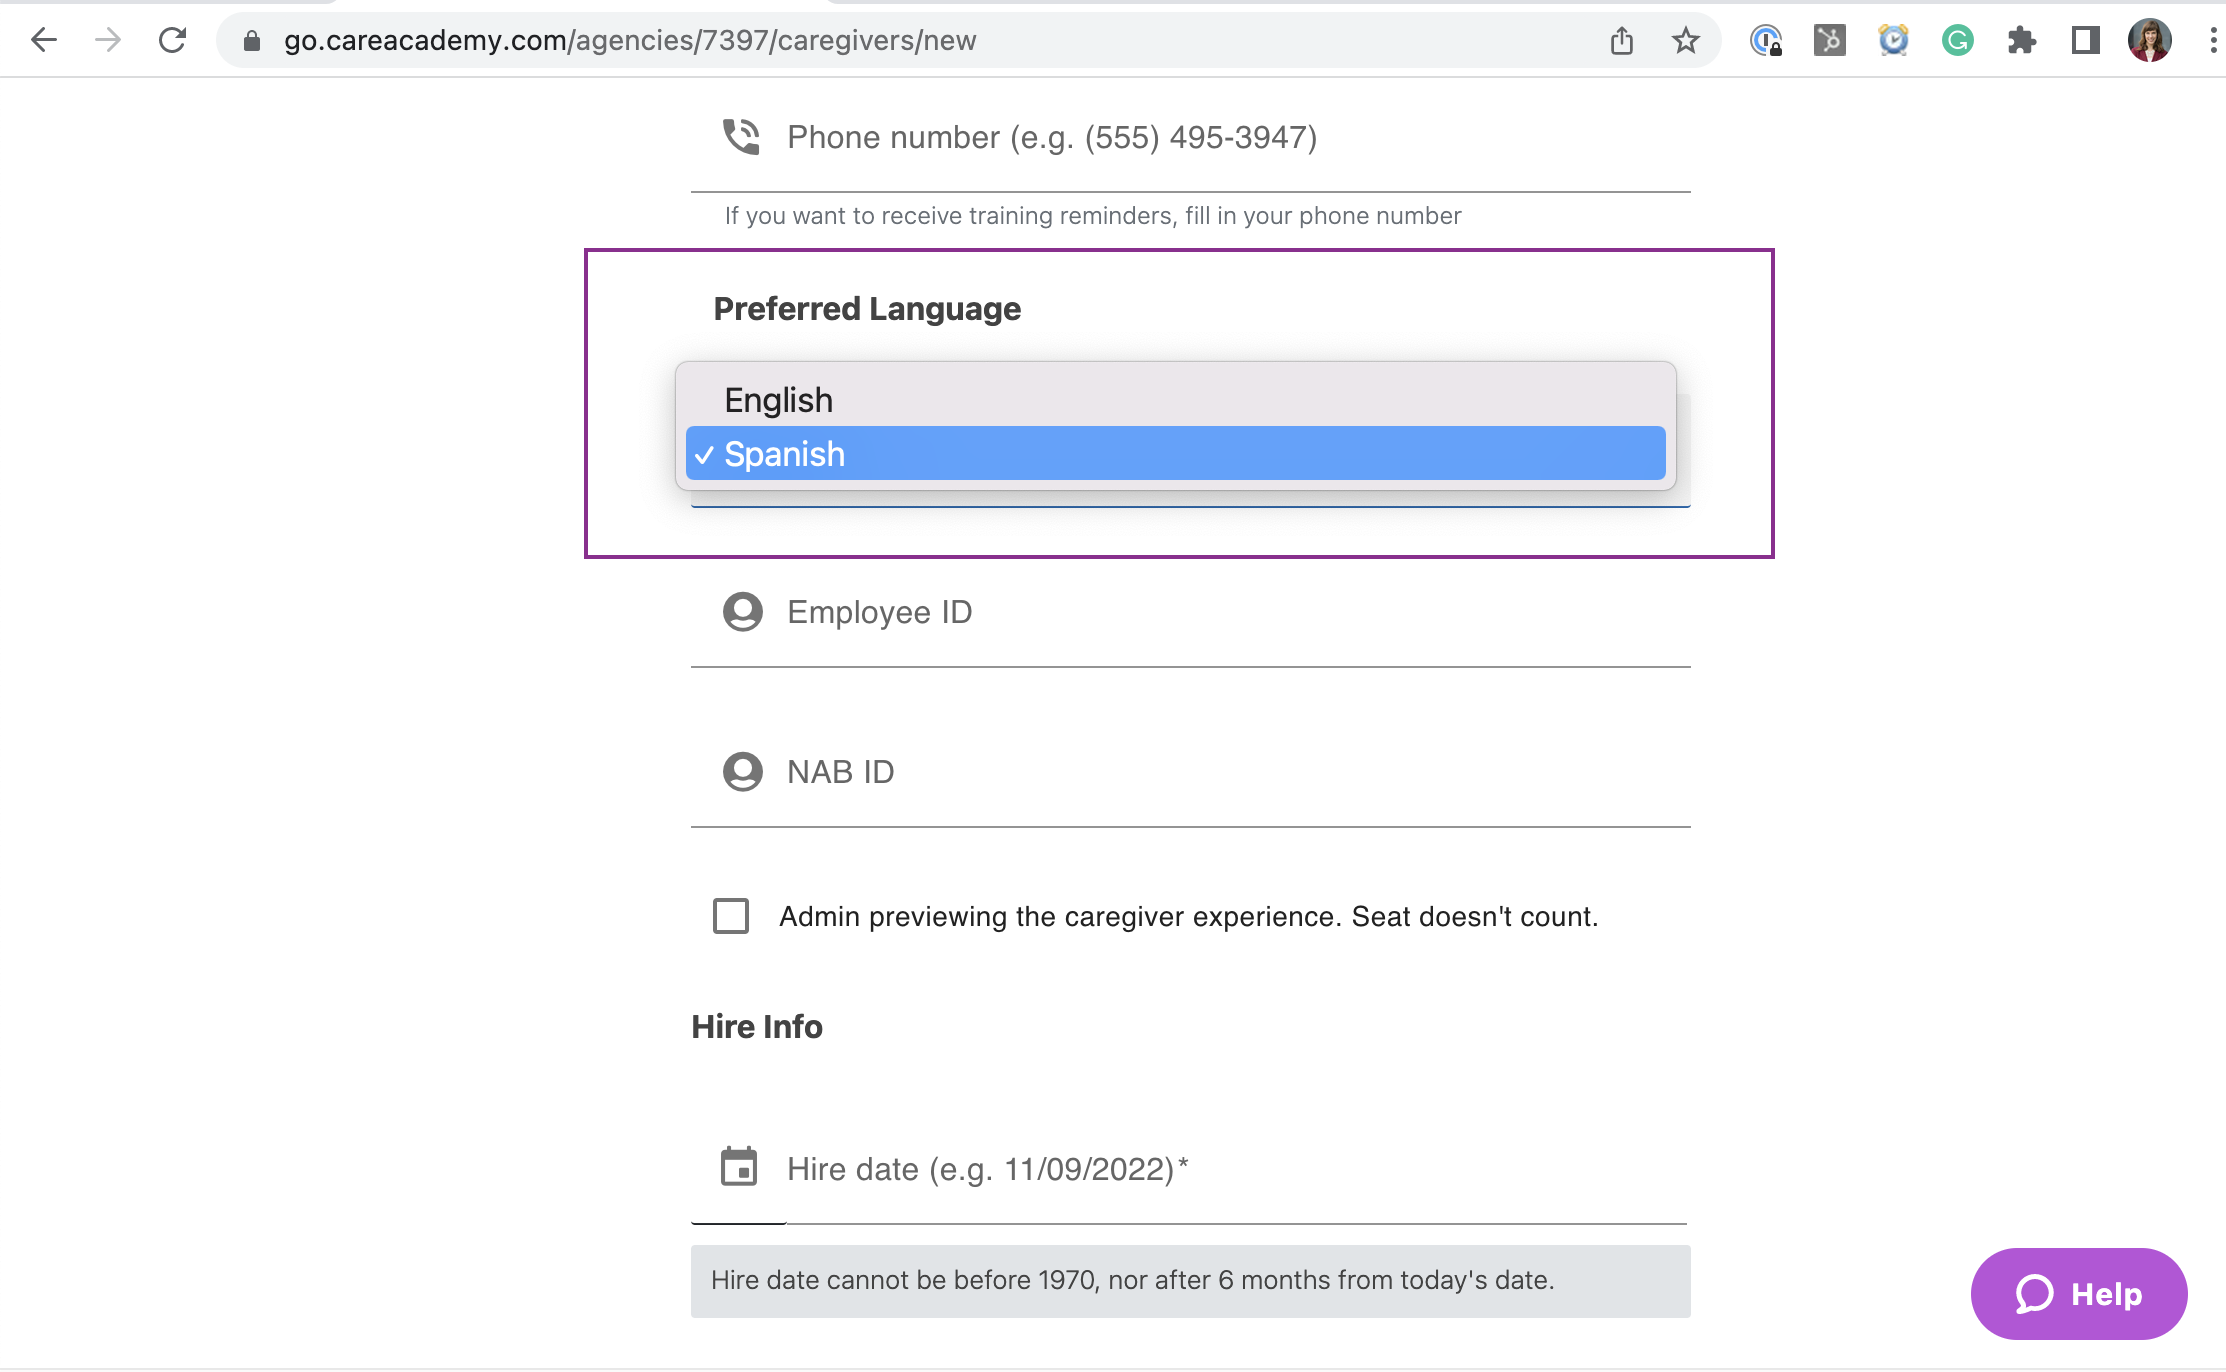This screenshot has width=2226, height=1372.
Task: Reload the current page
Action: [x=173, y=40]
